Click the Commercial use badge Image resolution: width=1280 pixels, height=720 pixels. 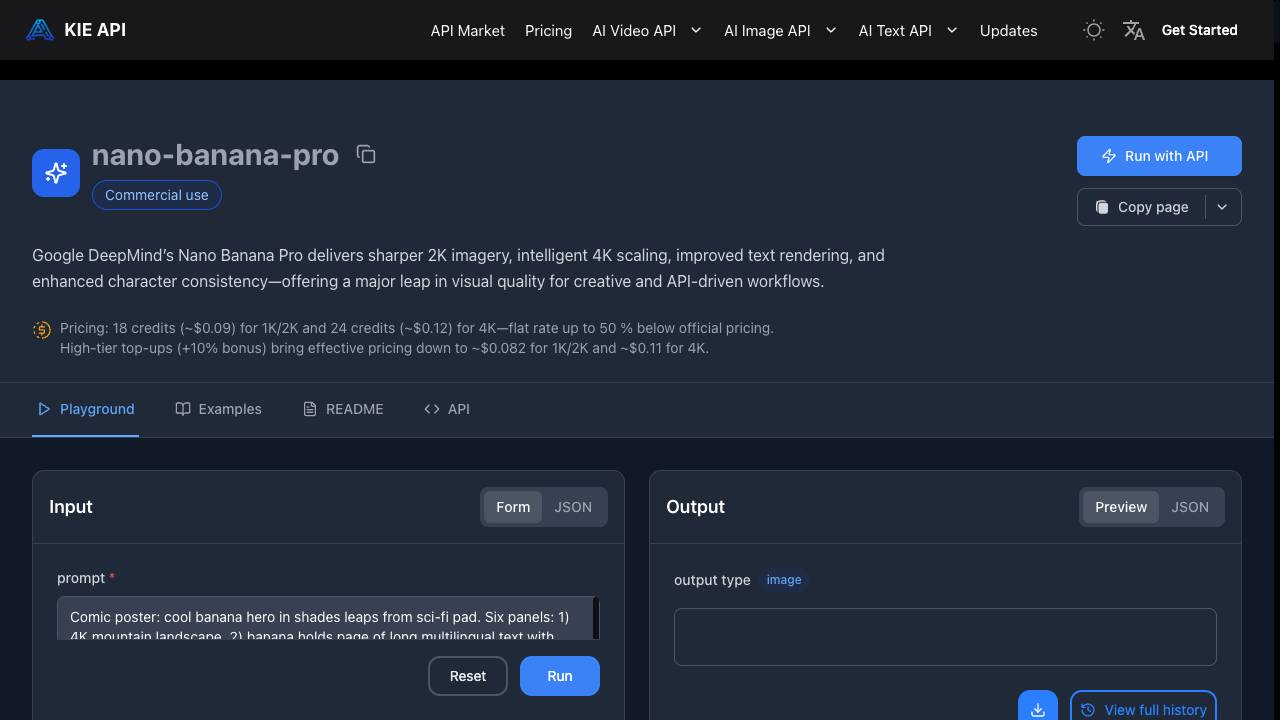[x=157, y=195]
